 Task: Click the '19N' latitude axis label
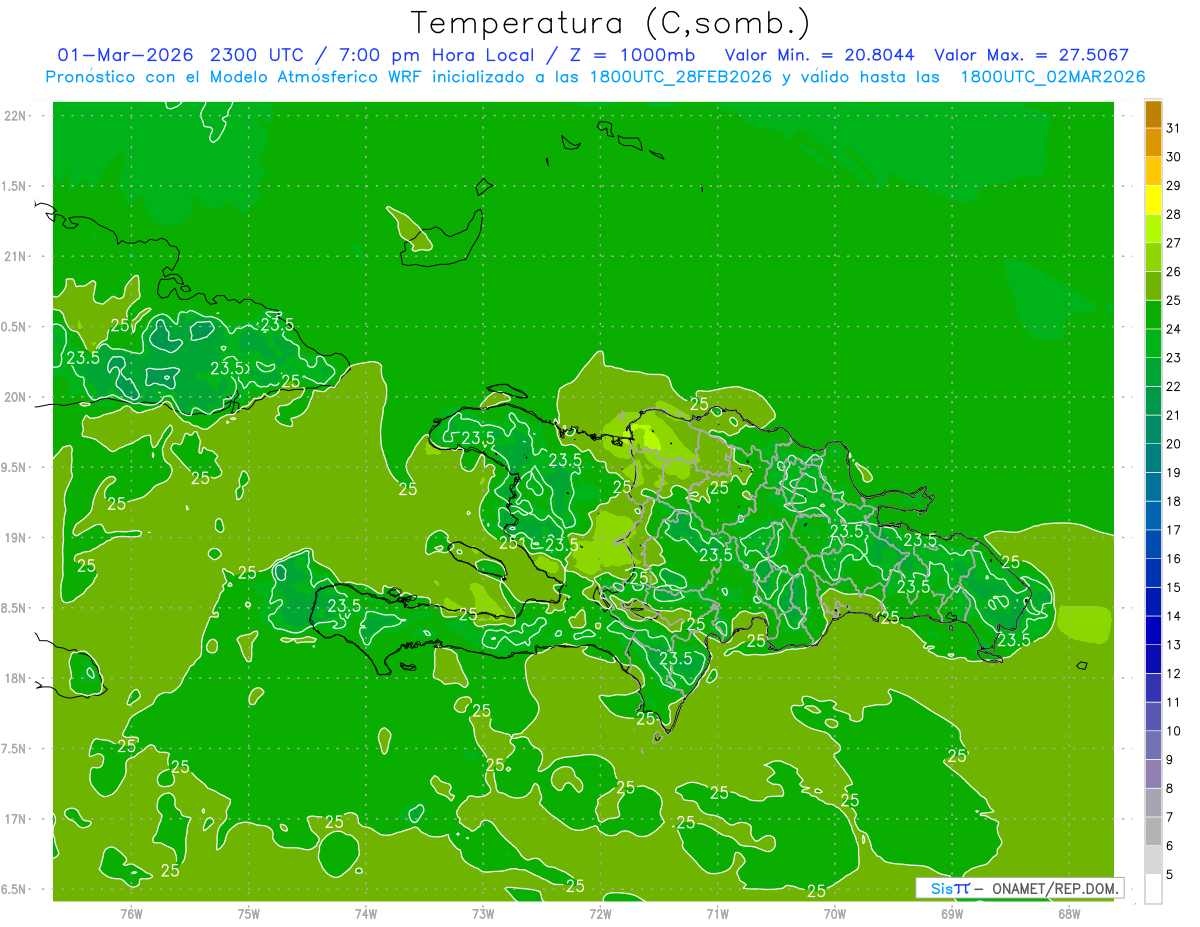17,537
